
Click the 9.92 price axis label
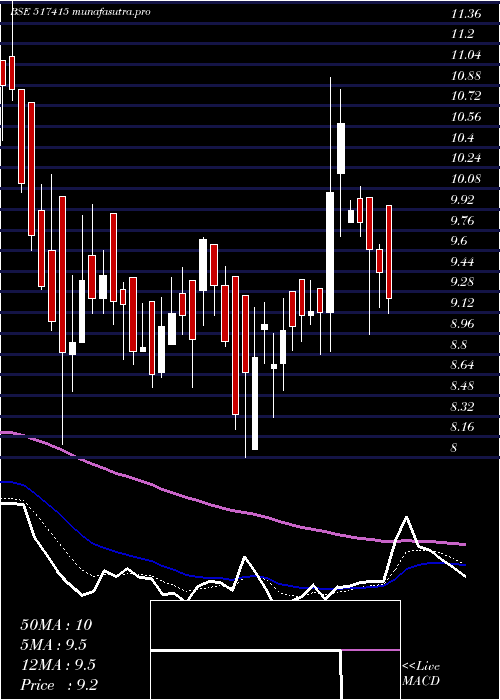coord(462,200)
